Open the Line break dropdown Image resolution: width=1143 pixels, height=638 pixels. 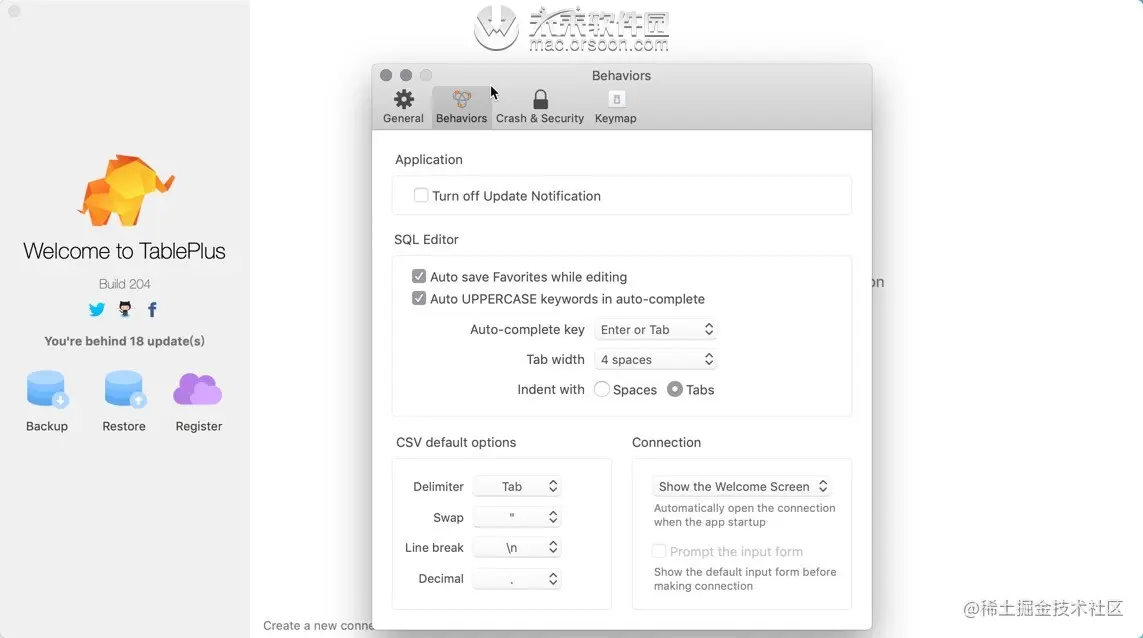[517, 548]
